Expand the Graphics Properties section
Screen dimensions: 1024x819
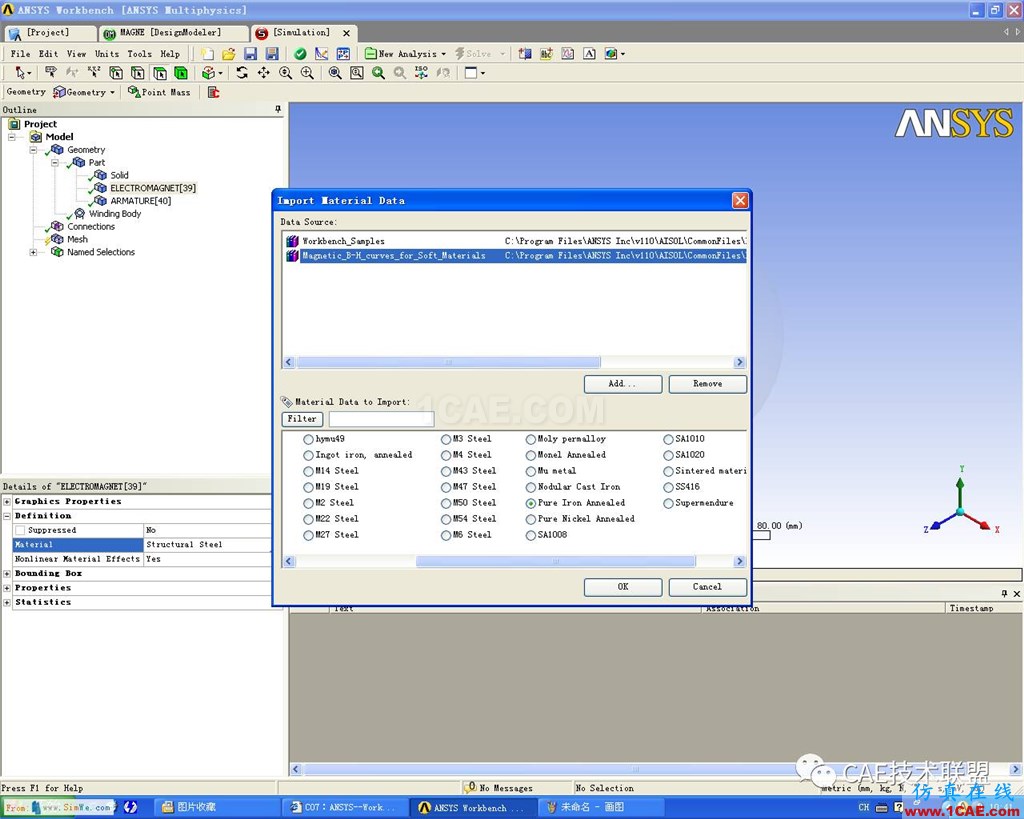7,502
